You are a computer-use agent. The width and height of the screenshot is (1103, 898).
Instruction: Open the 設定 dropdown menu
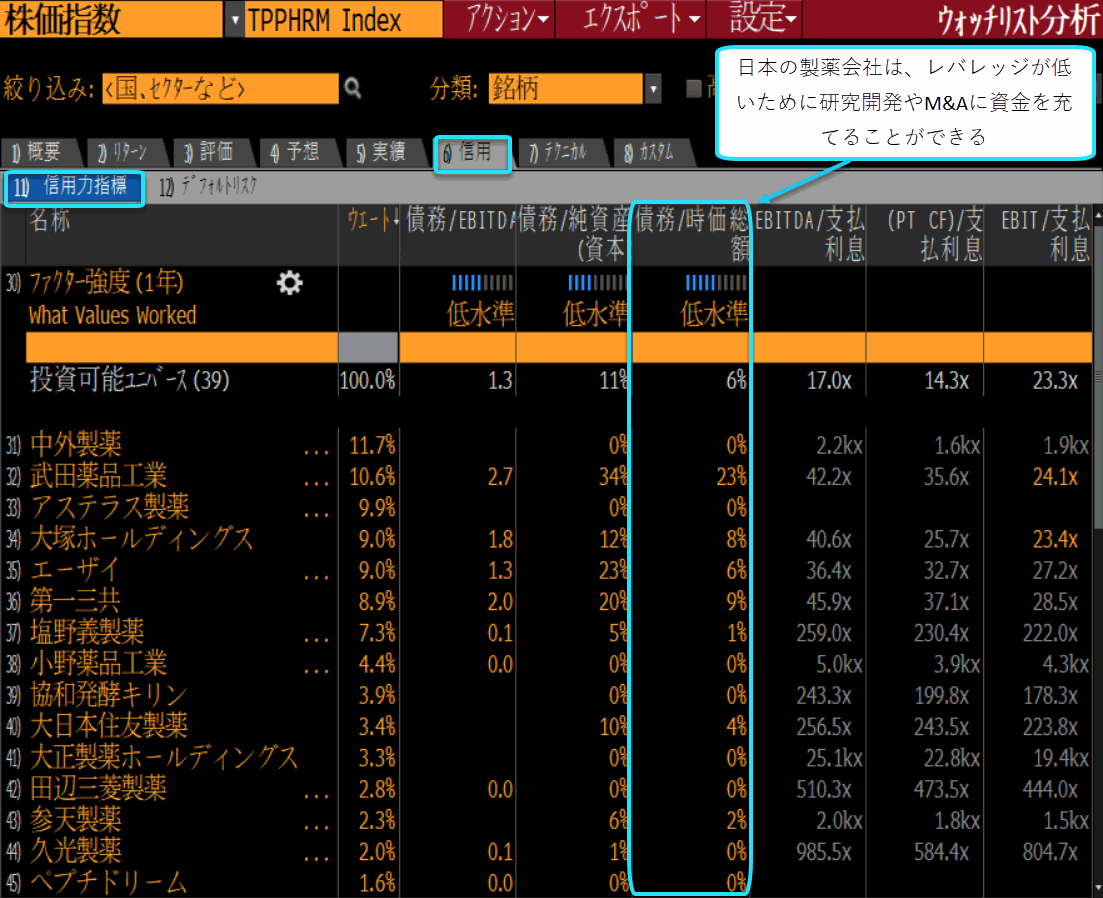click(755, 19)
